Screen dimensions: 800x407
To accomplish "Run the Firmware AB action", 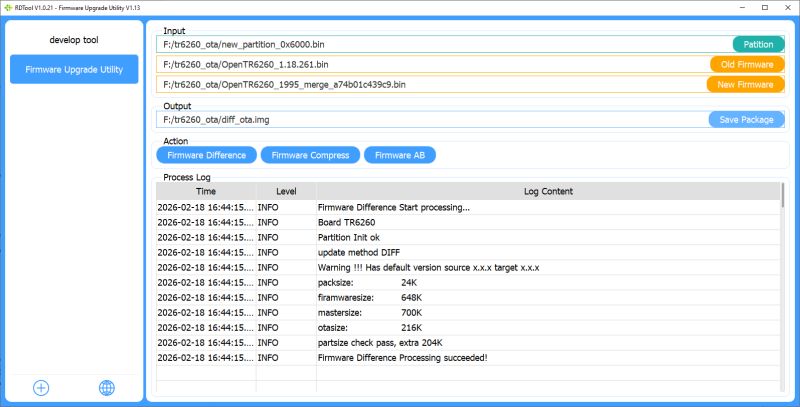I will 399,155.
